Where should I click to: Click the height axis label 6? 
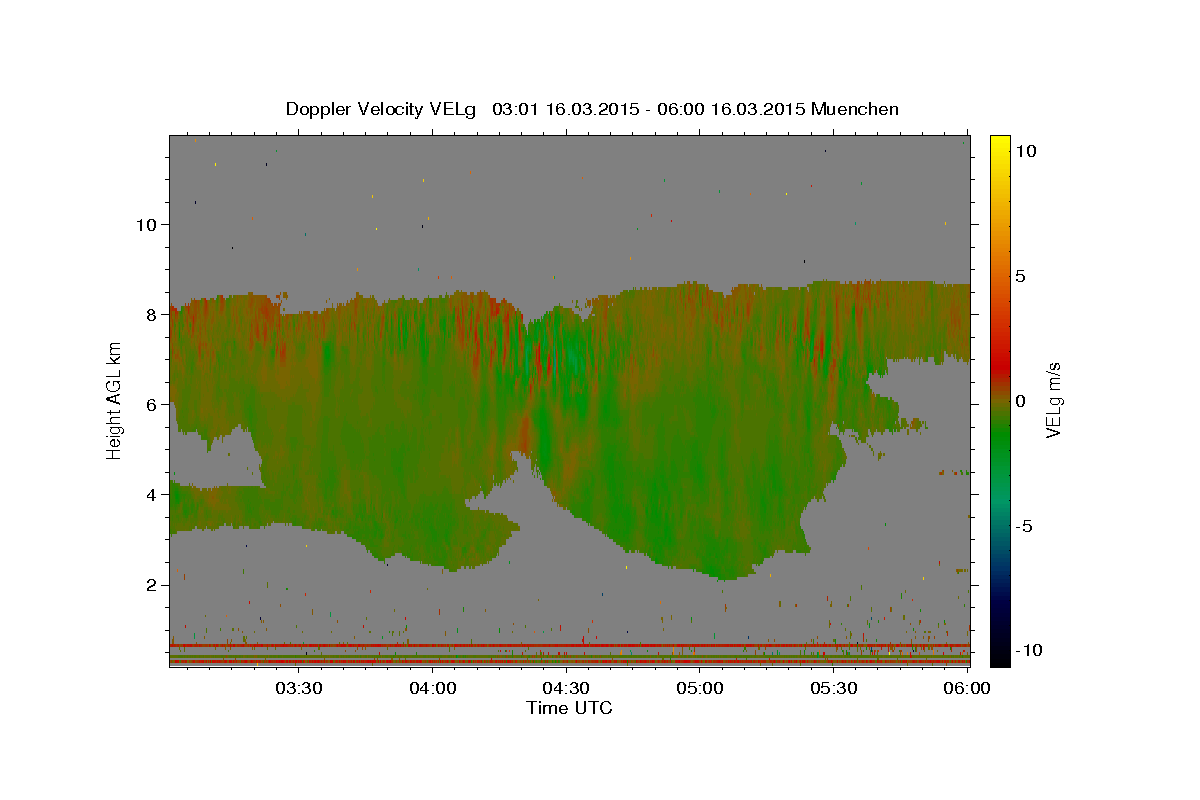[x=151, y=404]
